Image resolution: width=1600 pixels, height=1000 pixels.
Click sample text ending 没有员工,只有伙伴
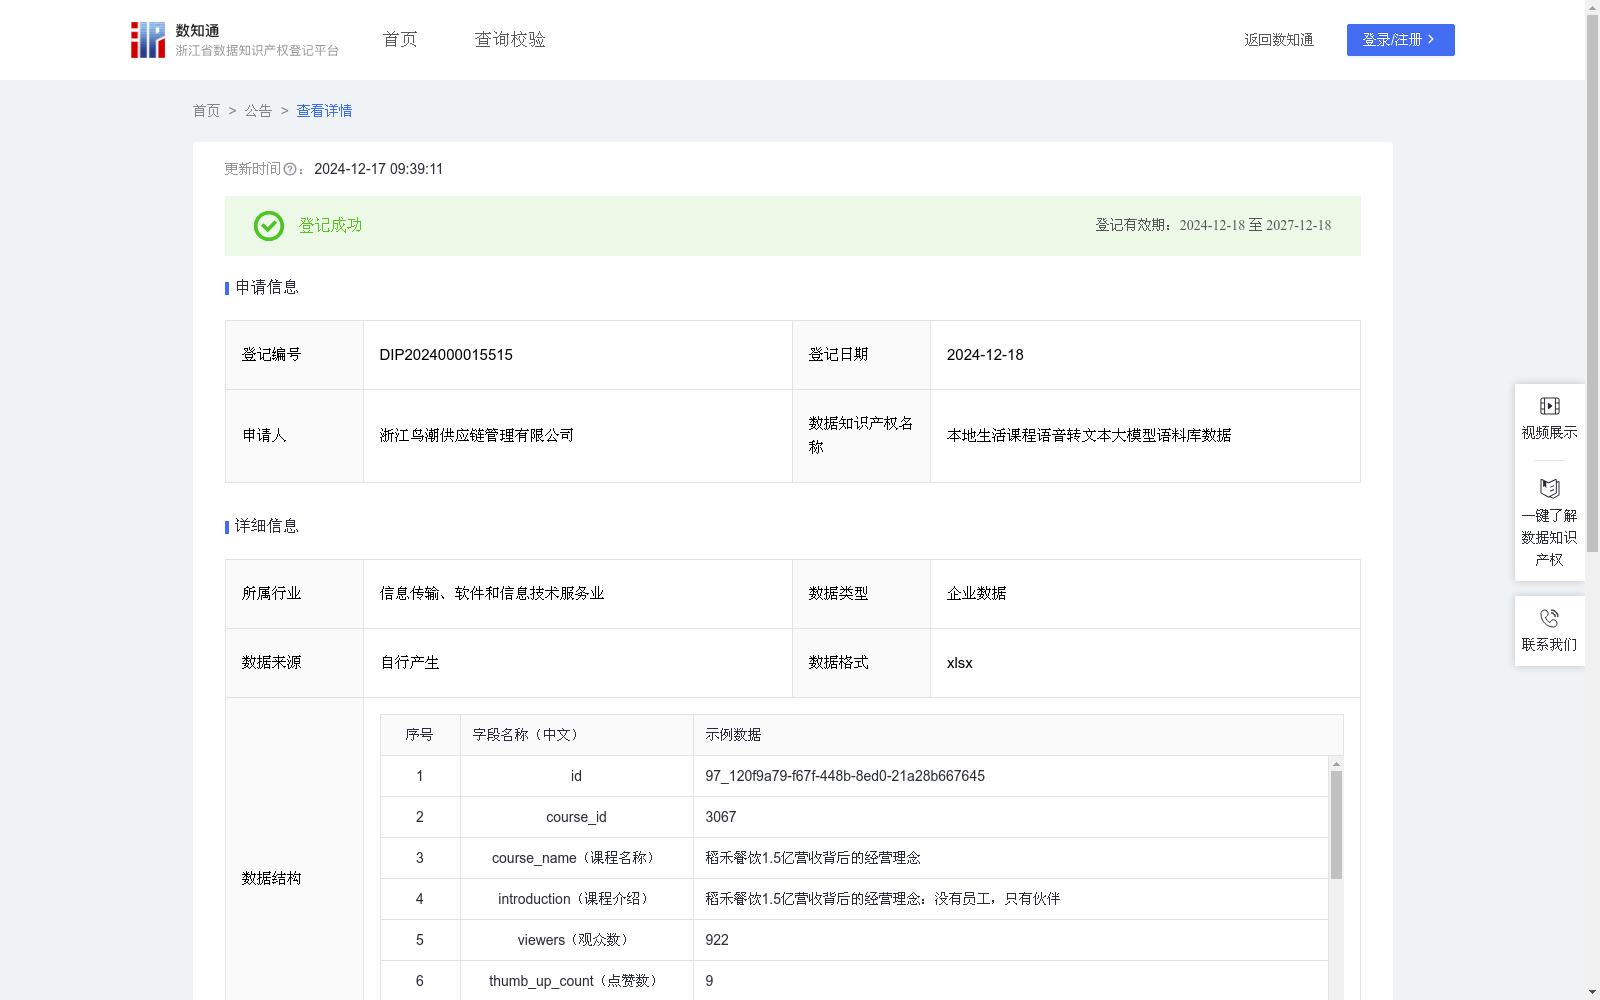(883, 899)
